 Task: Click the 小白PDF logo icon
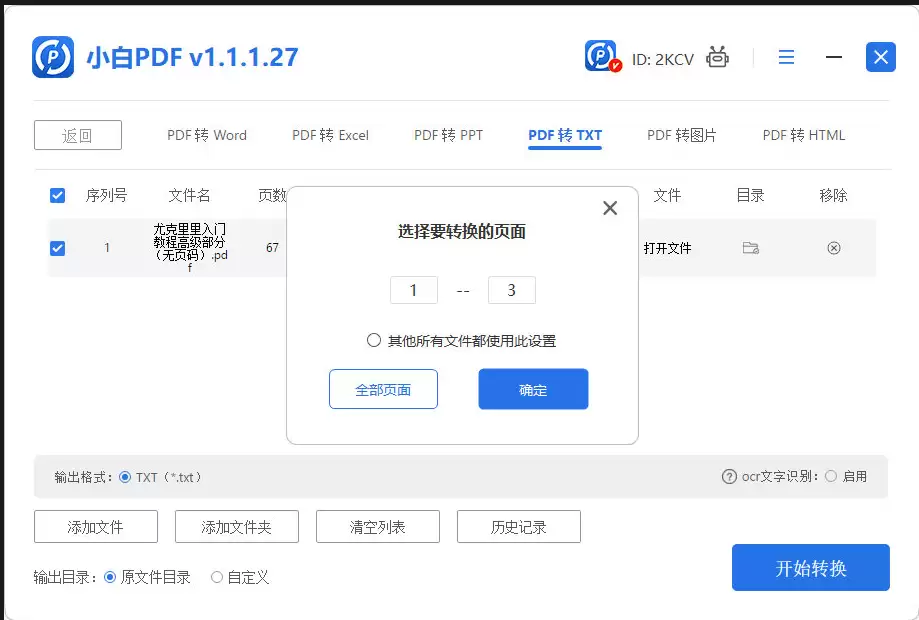point(53,57)
